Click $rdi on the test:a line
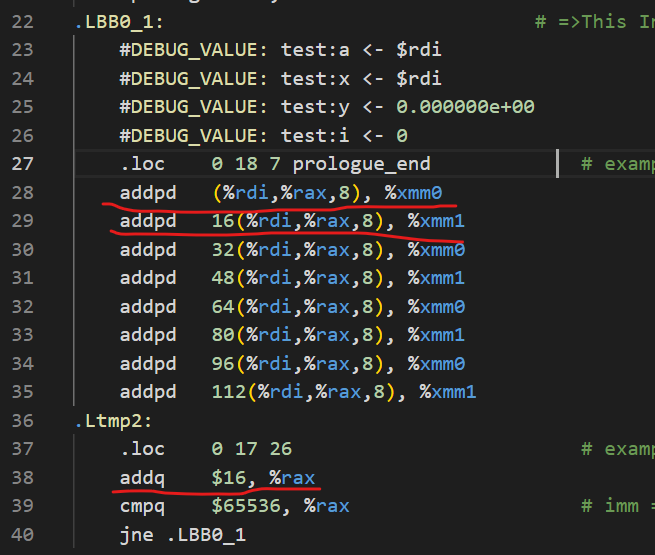Viewport: 655px width, 555px height. [419, 50]
